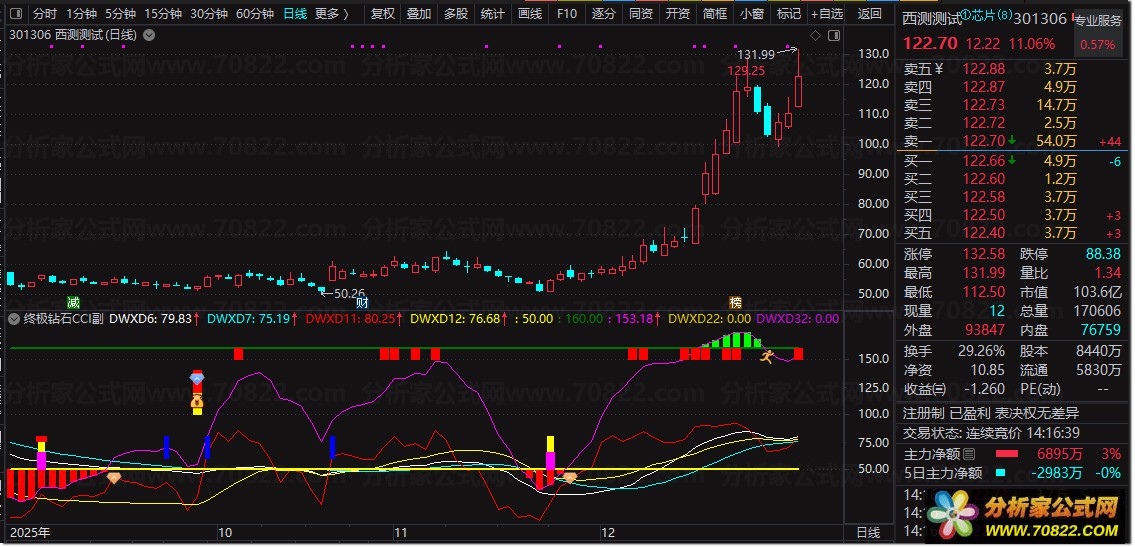This screenshot has height=547, width=1135.
Task: Click the 芯片 sector link
Action: tap(985, 17)
